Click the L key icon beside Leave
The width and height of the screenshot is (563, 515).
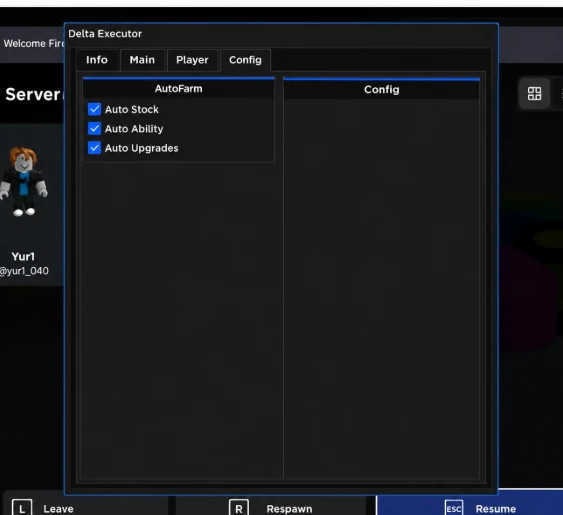click(22, 507)
